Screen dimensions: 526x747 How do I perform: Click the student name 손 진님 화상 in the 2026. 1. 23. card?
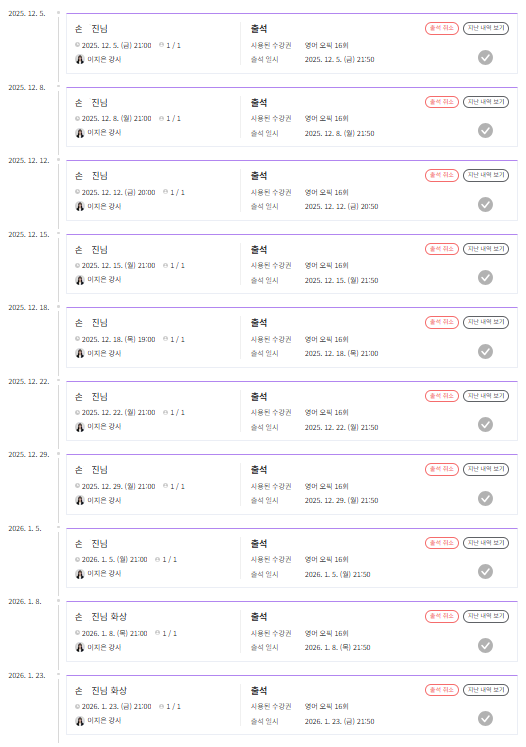tap(101, 690)
